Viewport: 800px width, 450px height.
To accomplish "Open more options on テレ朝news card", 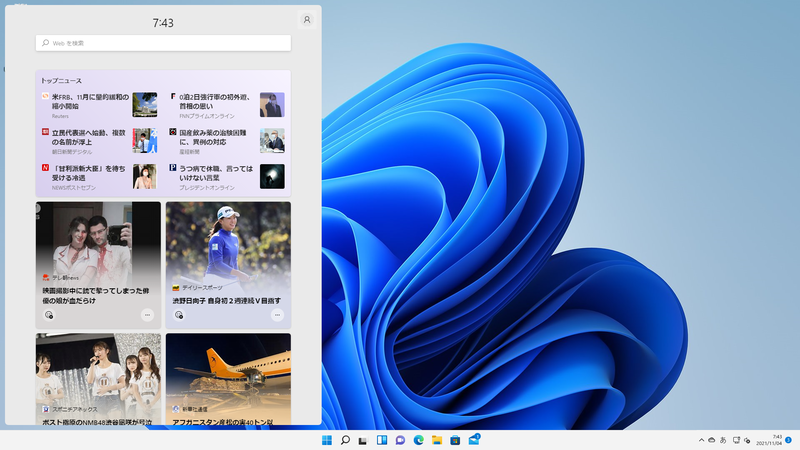I will point(147,315).
